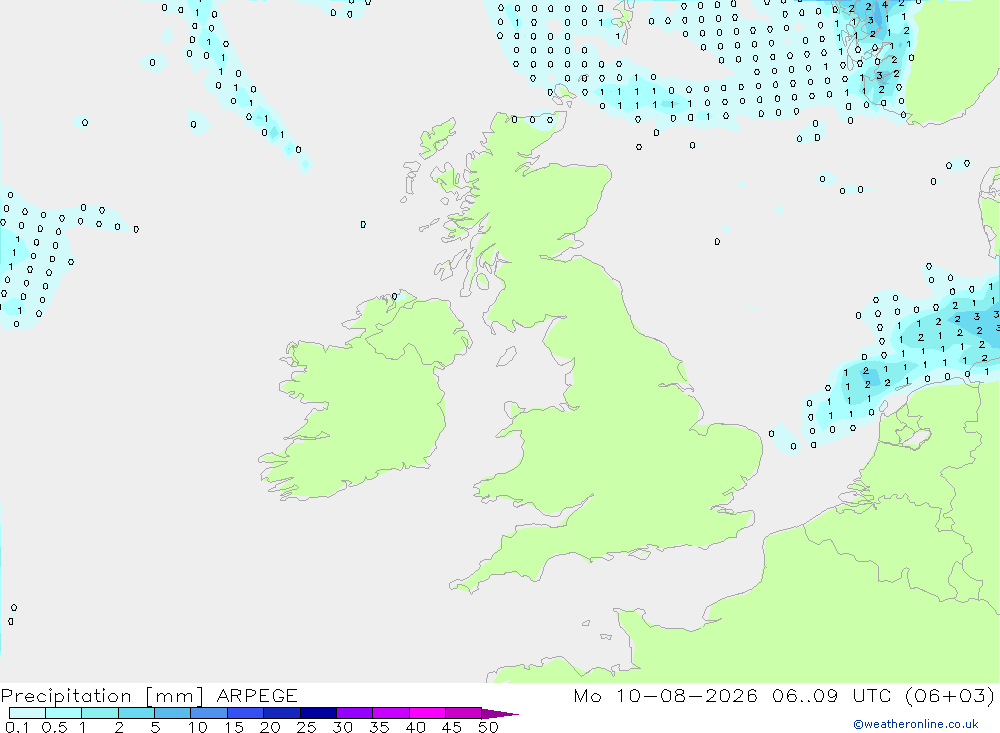
Task: Click the 'Precipitation [mm]' title text
Action: click(x=102, y=696)
